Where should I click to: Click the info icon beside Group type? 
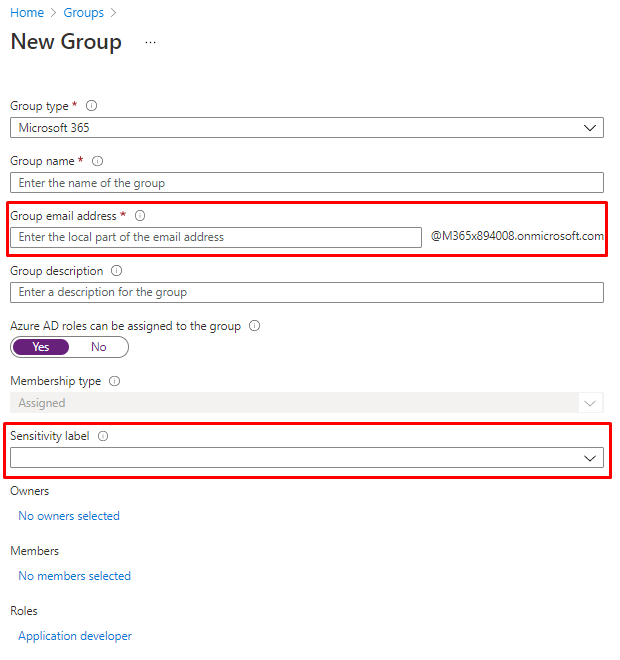(x=92, y=106)
